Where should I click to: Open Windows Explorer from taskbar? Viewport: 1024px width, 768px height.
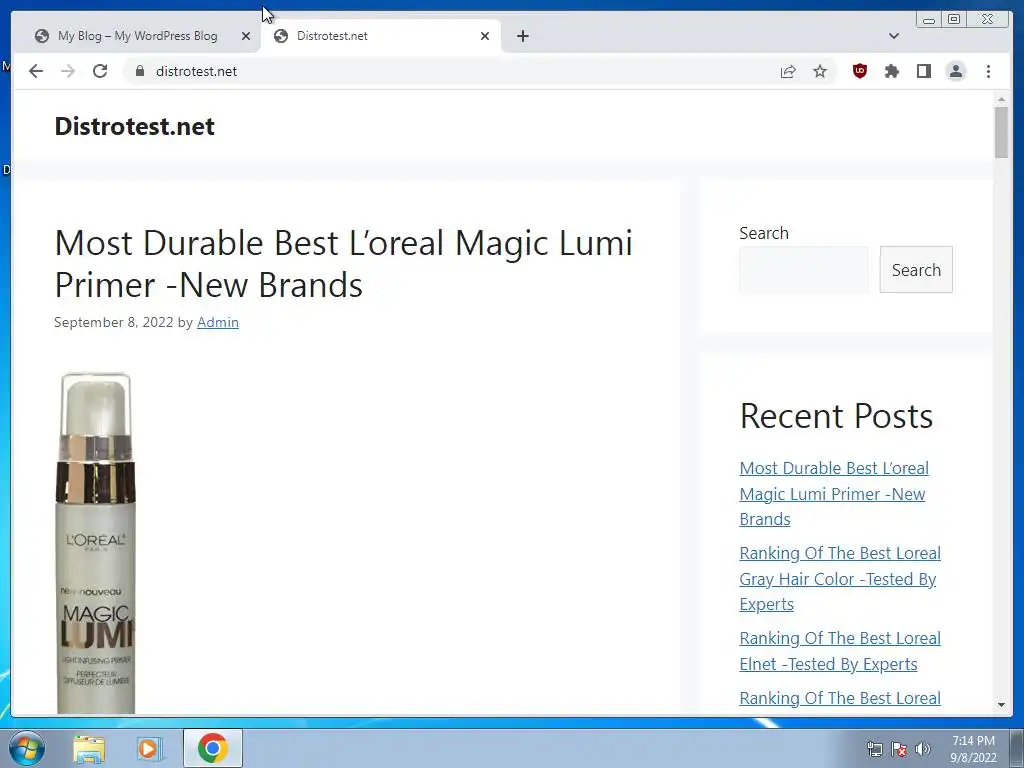coord(89,748)
